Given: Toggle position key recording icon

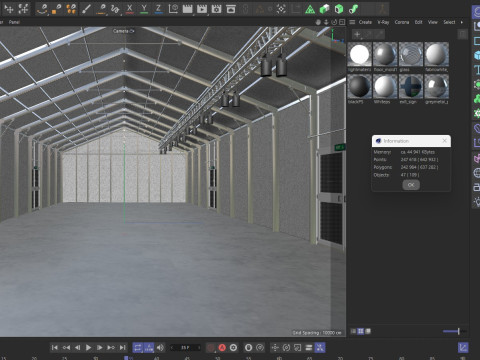Looking at the screenshot, I should 275,348.
